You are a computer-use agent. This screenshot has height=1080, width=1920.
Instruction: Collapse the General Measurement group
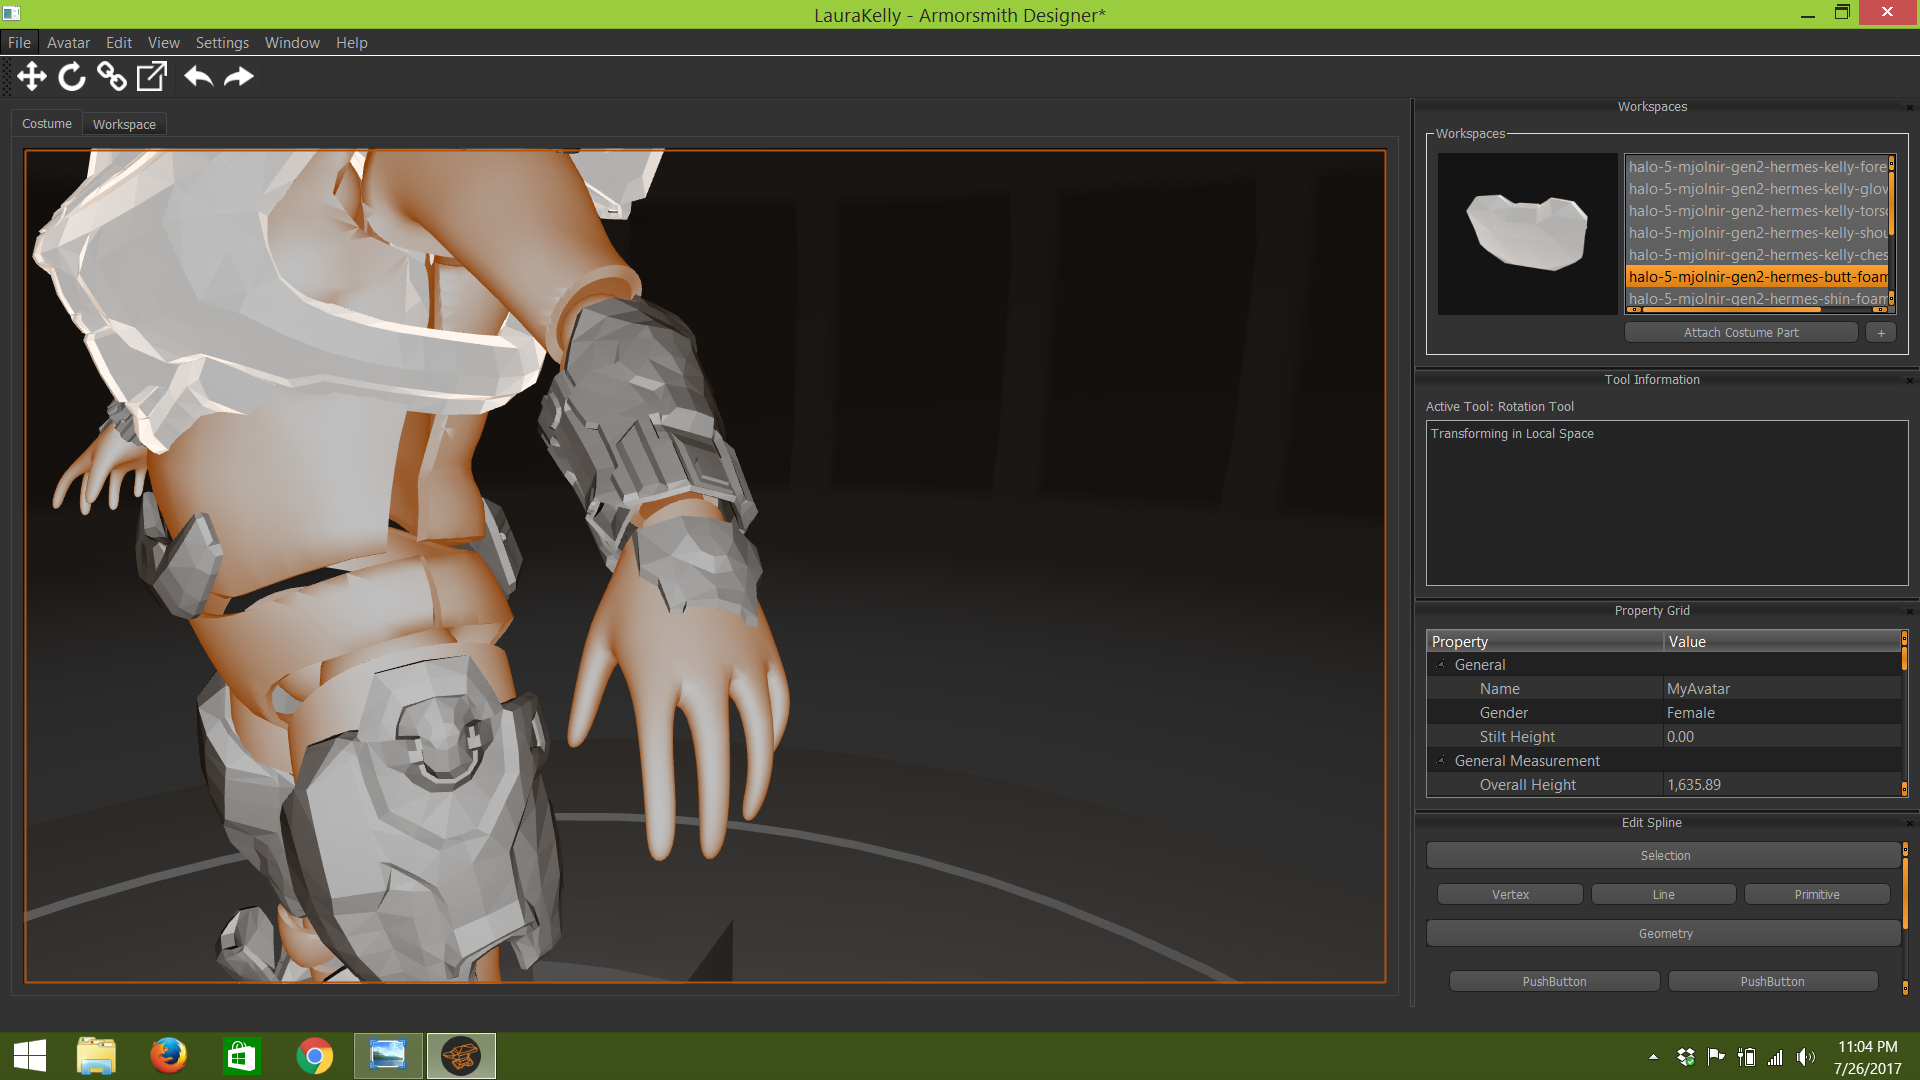pyautogui.click(x=1441, y=761)
